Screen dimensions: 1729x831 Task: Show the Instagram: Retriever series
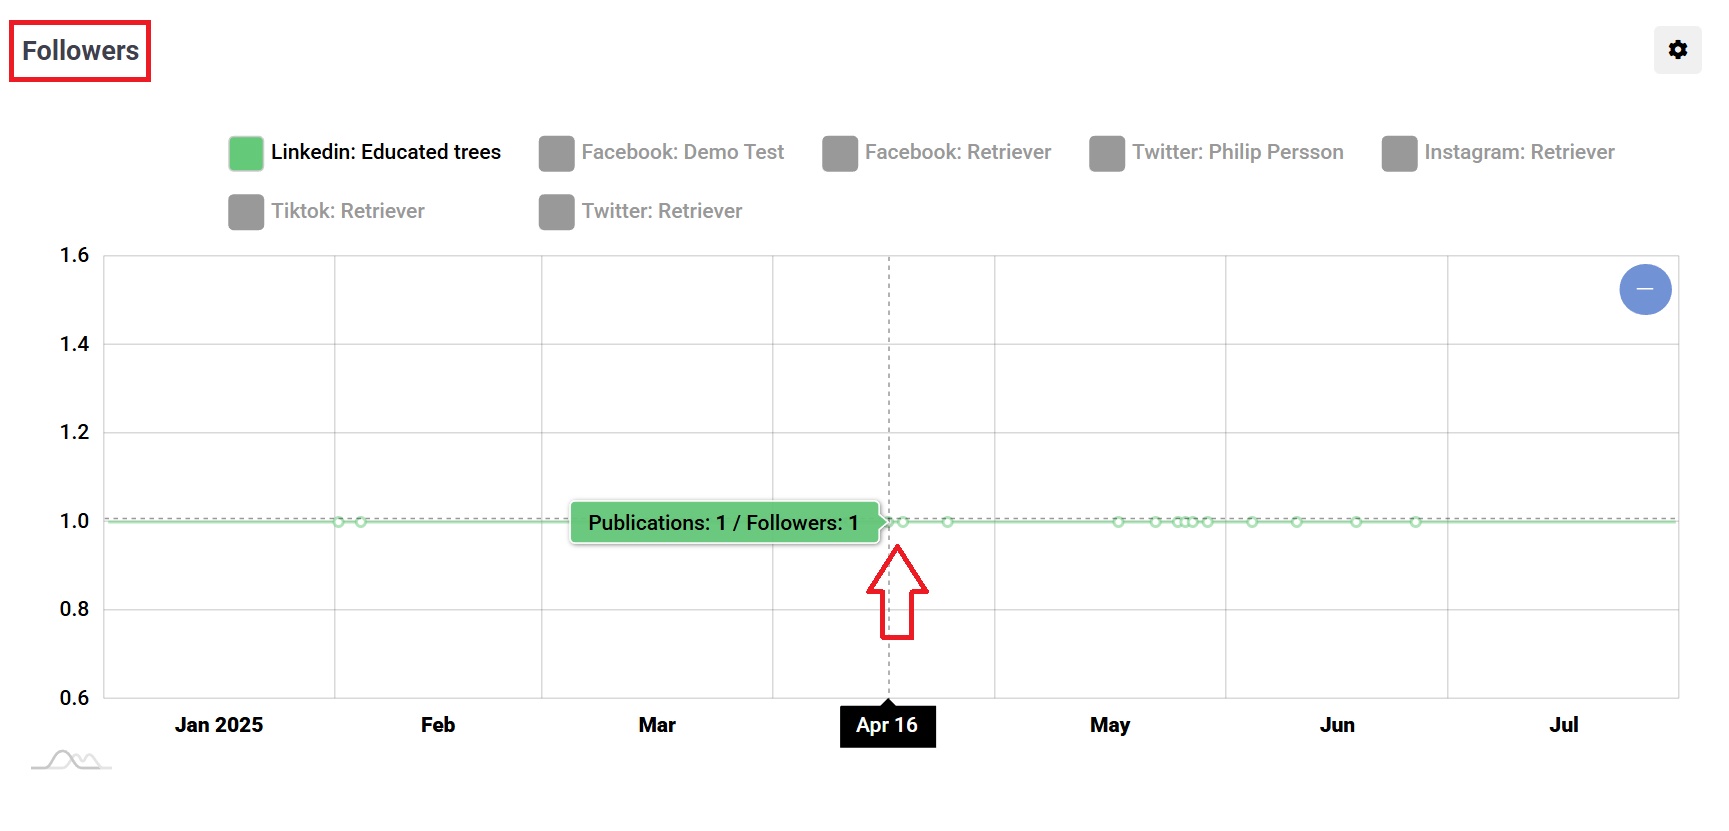[x=1498, y=152]
